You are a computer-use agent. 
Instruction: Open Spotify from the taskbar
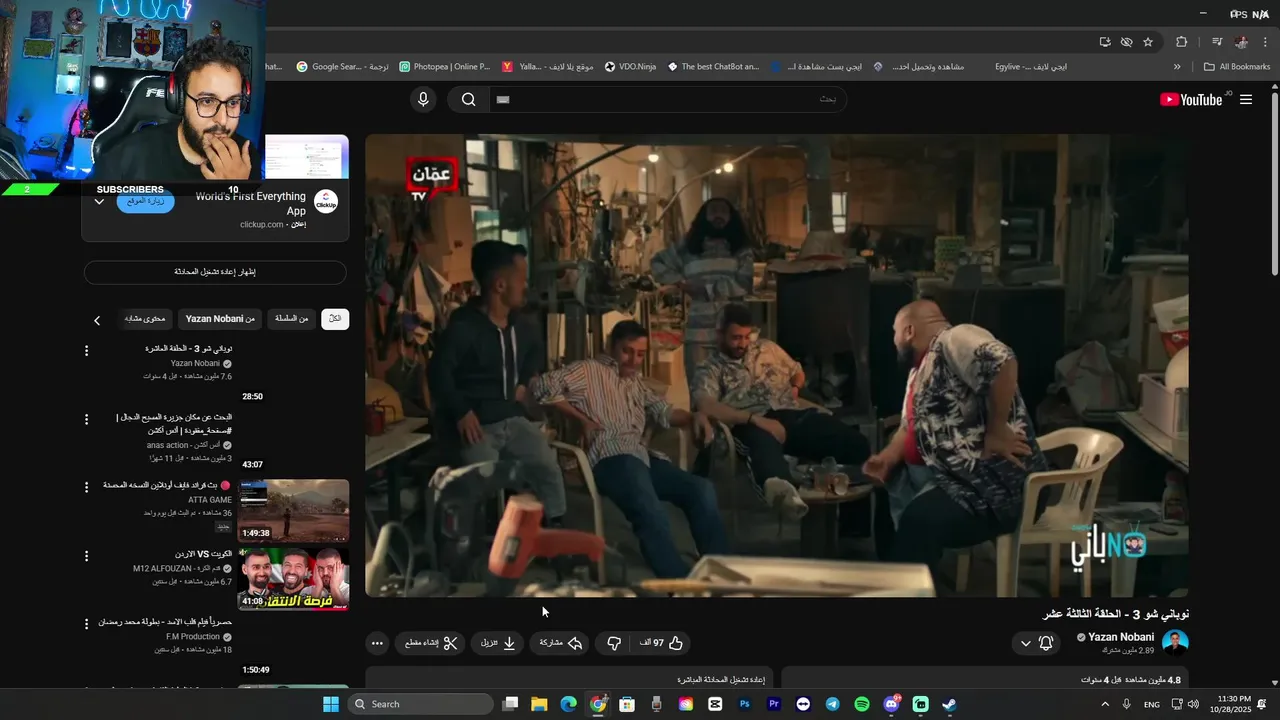(x=861, y=704)
